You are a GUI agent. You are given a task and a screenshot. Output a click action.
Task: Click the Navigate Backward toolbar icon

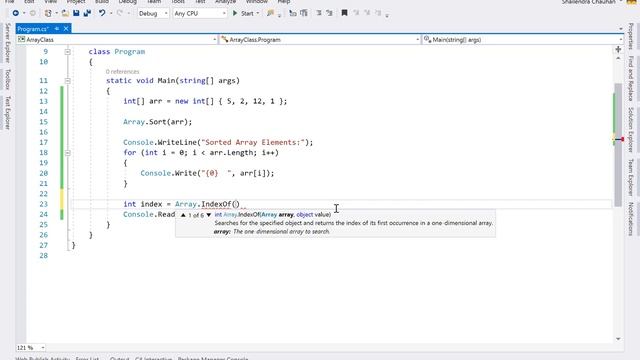(16, 13)
